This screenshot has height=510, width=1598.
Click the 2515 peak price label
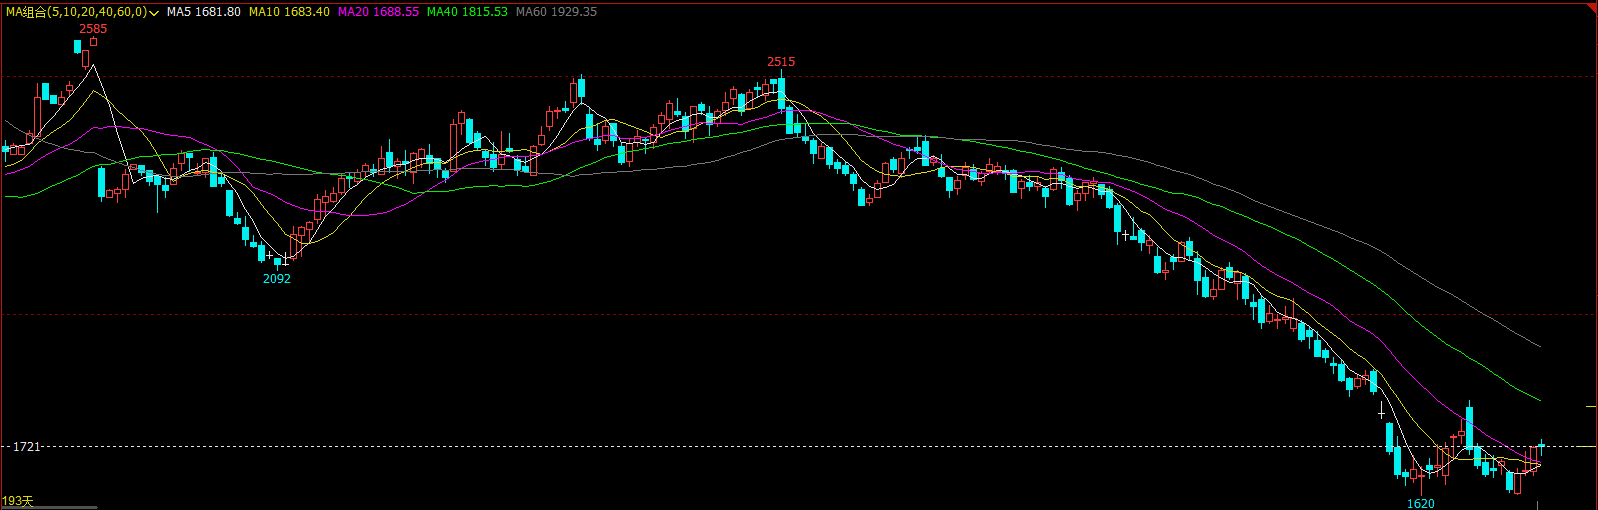tap(781, 62)
